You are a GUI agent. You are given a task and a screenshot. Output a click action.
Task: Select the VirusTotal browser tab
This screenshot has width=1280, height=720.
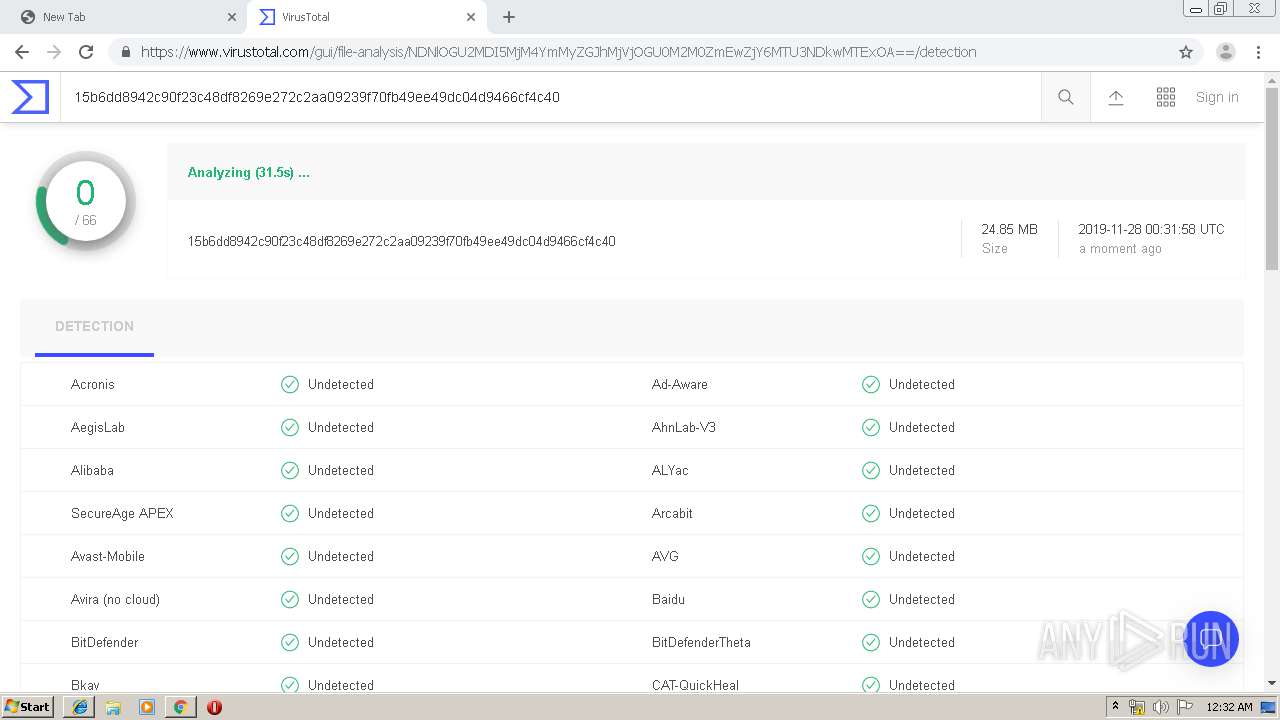click(365, 17)
